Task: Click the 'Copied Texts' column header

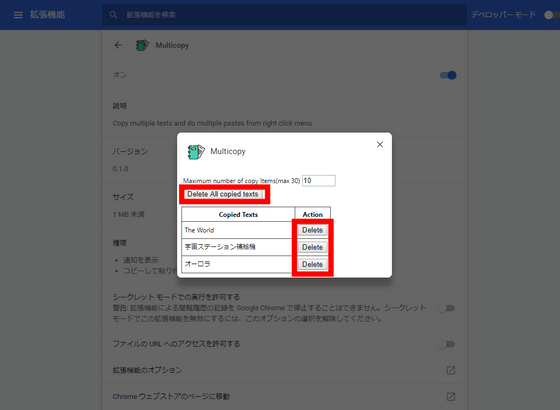Action: 238,214
